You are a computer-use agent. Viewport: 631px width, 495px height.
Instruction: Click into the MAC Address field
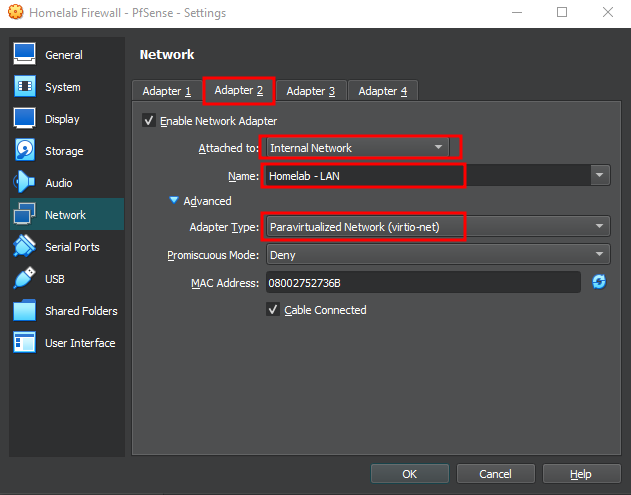click(x=423, y=283)
